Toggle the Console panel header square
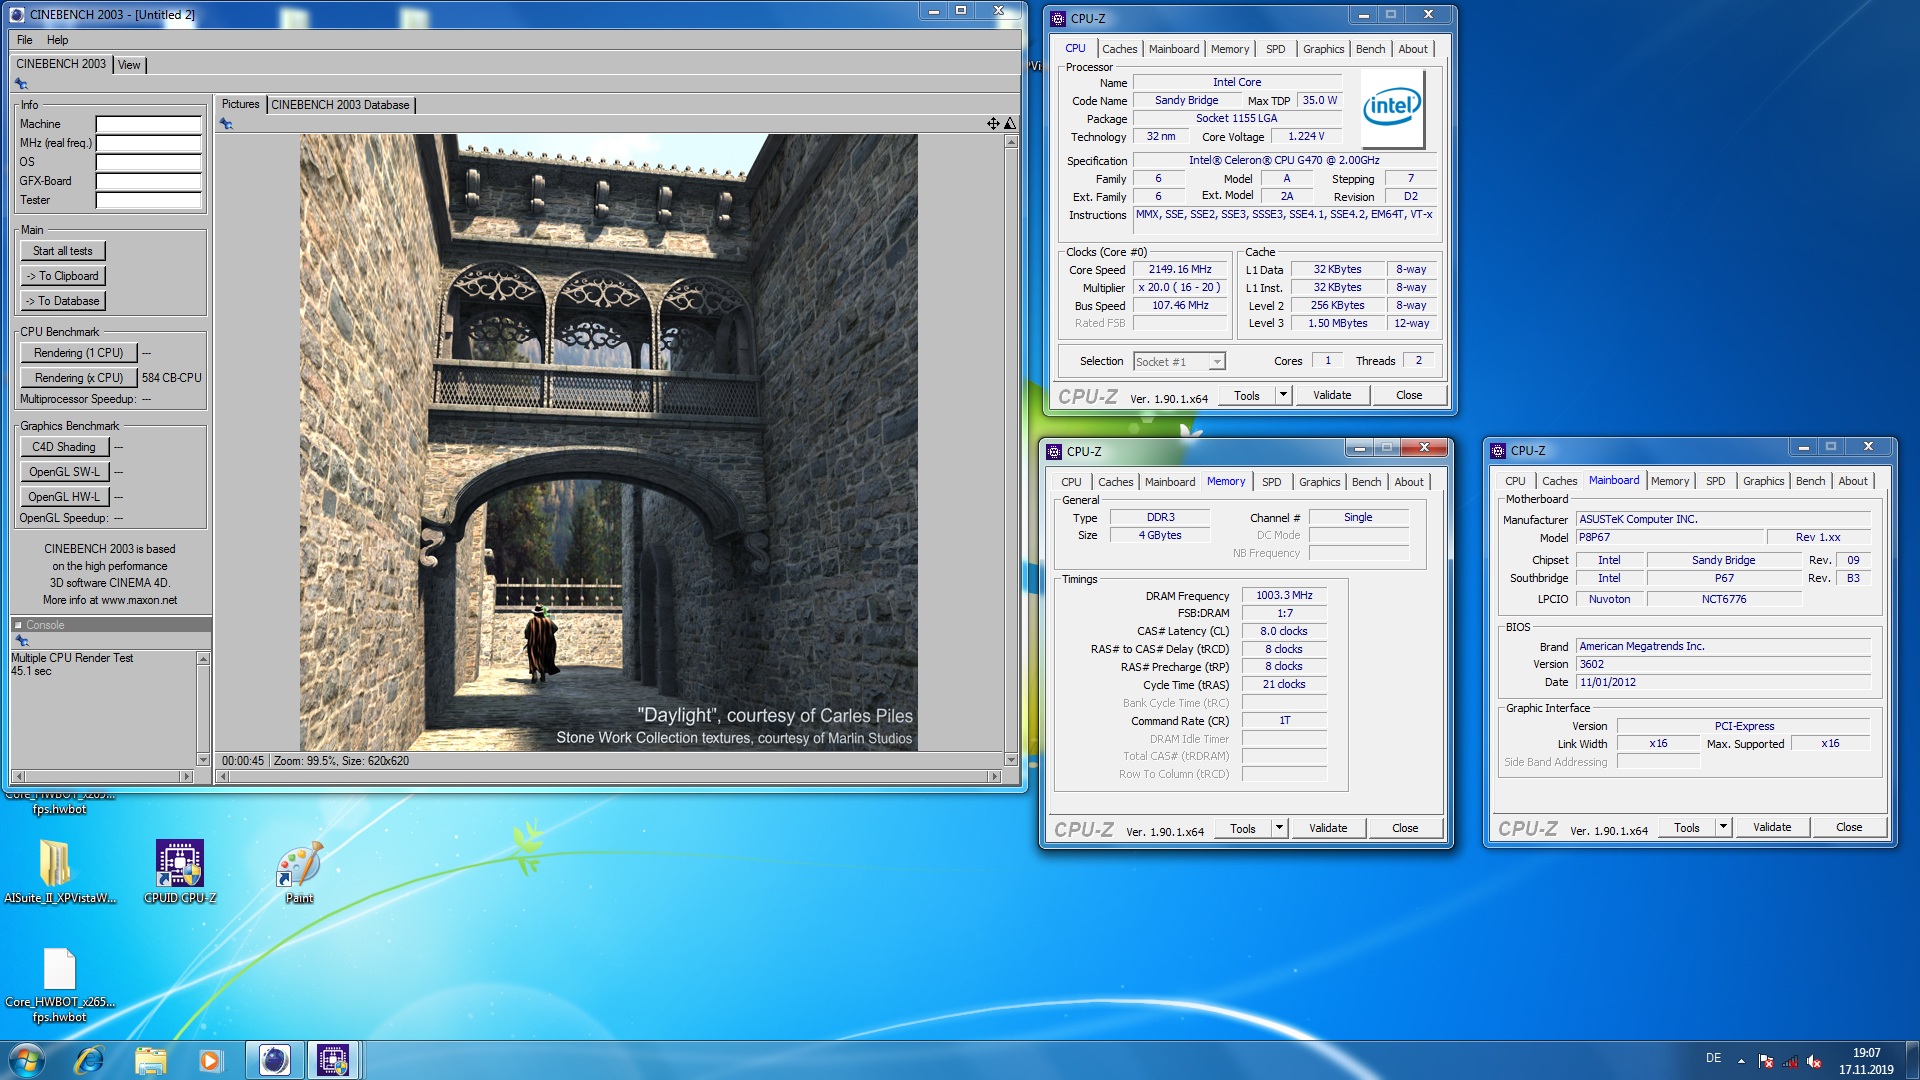 18,625
